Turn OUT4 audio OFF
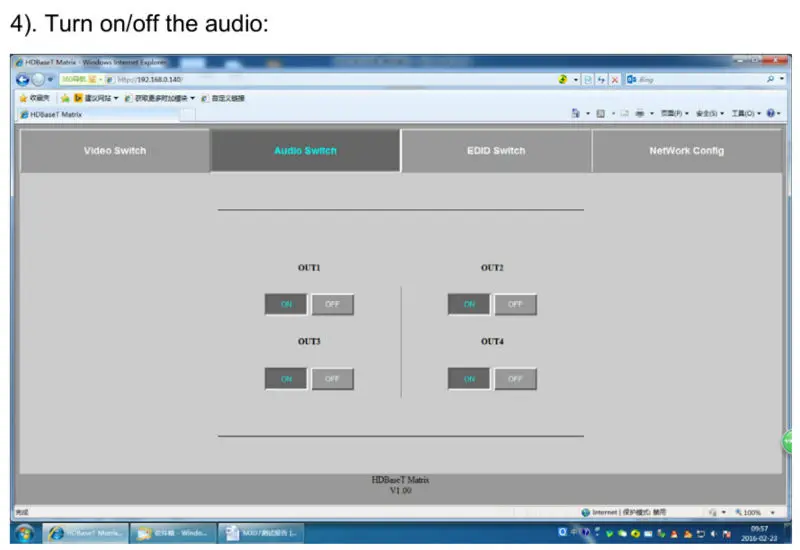This screenshot has height=550, width=800. click(x=516, y=379)
